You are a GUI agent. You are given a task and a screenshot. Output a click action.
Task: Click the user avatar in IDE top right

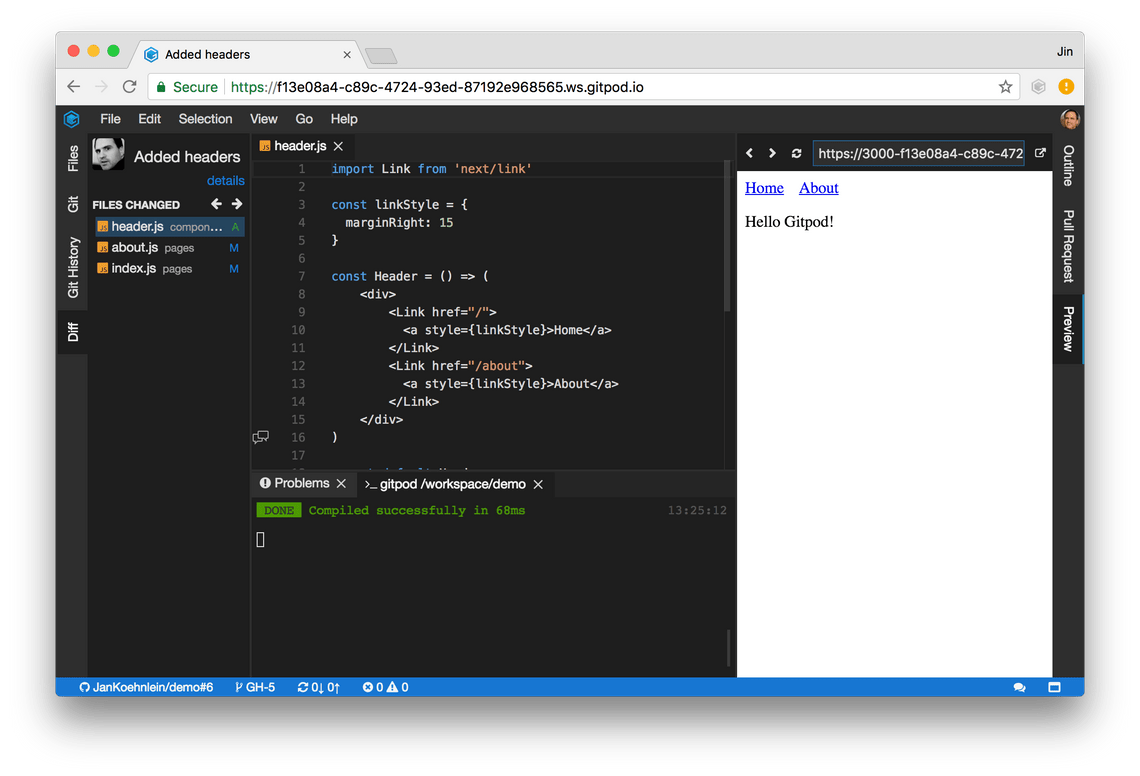coord(1069,119)
